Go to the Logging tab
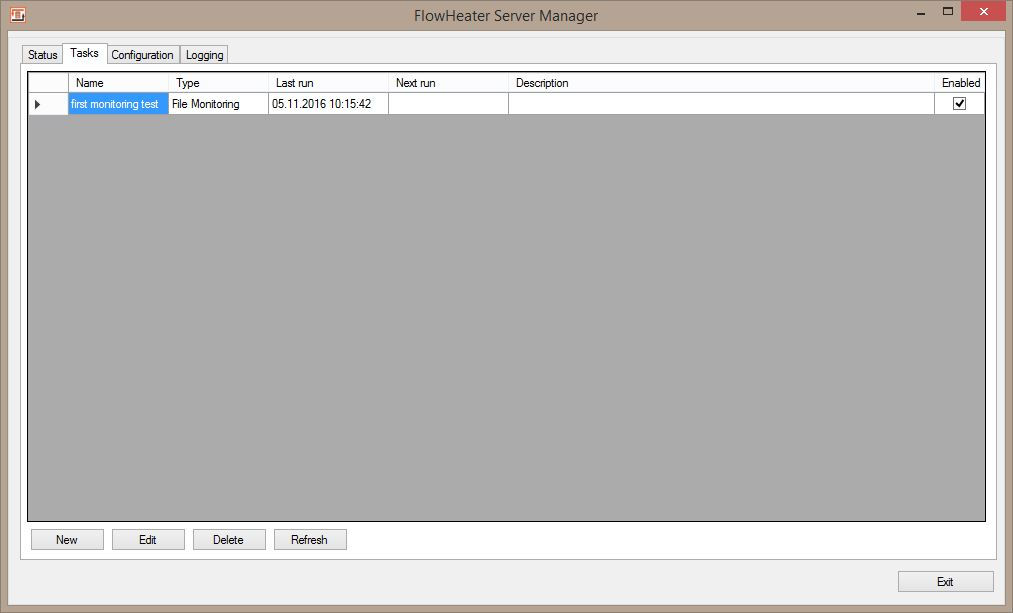This screenshot has width=1013, height=613. coord(204,55)
